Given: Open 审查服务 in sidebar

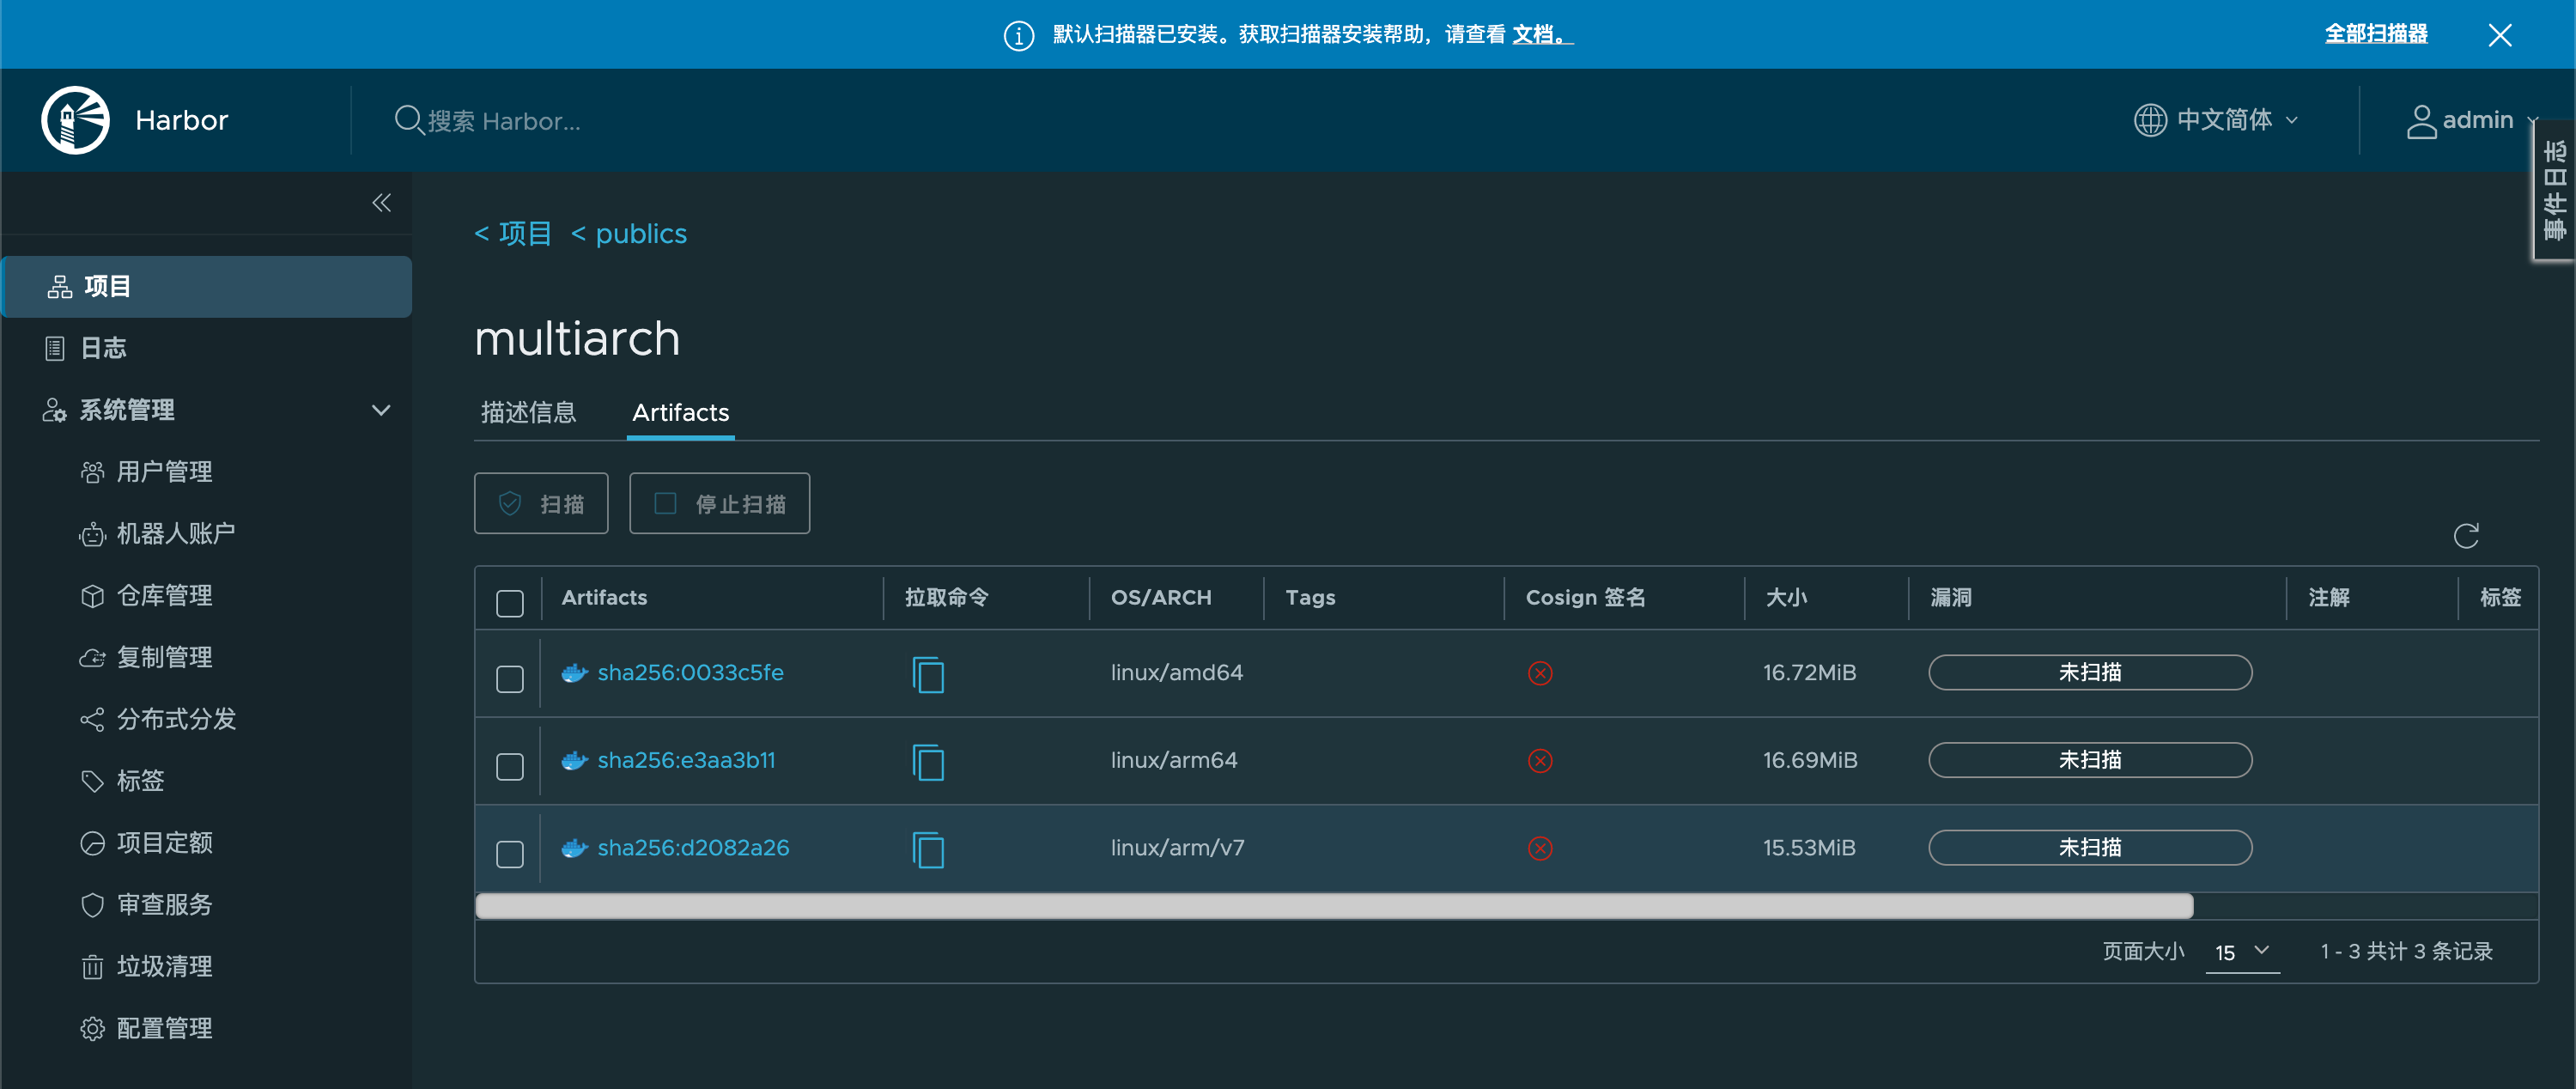Looking at the screenshot, I should tap(164, 905).
